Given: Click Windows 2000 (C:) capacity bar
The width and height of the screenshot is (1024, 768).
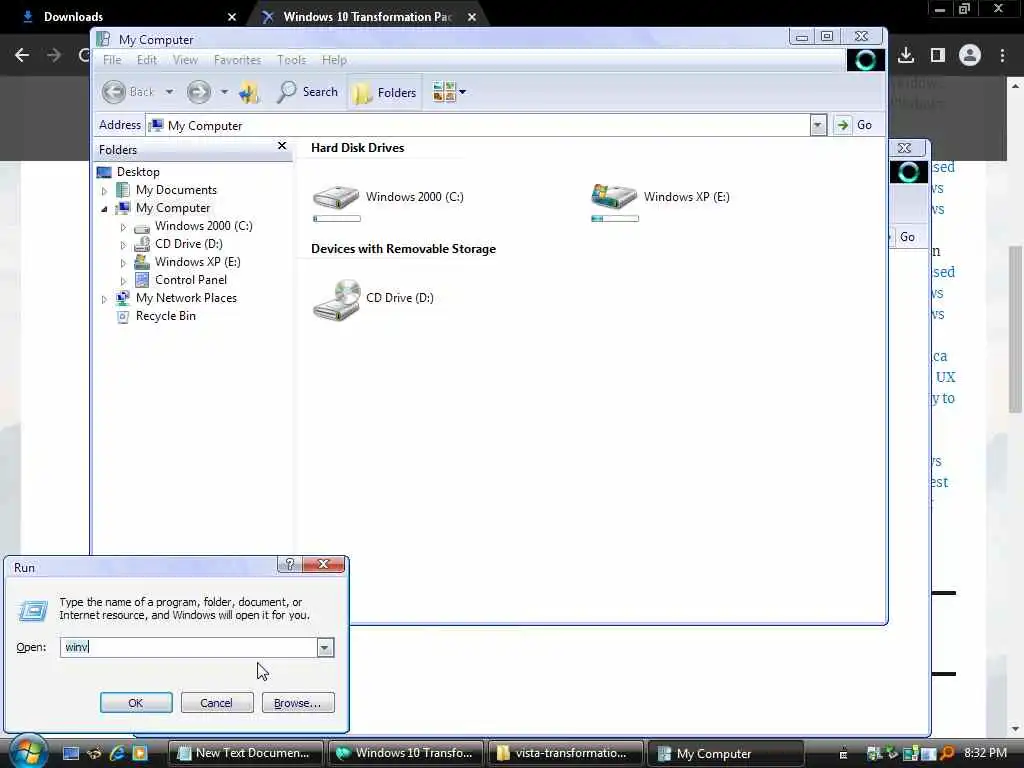Looking at the screenshot, I should click(337, 219).
